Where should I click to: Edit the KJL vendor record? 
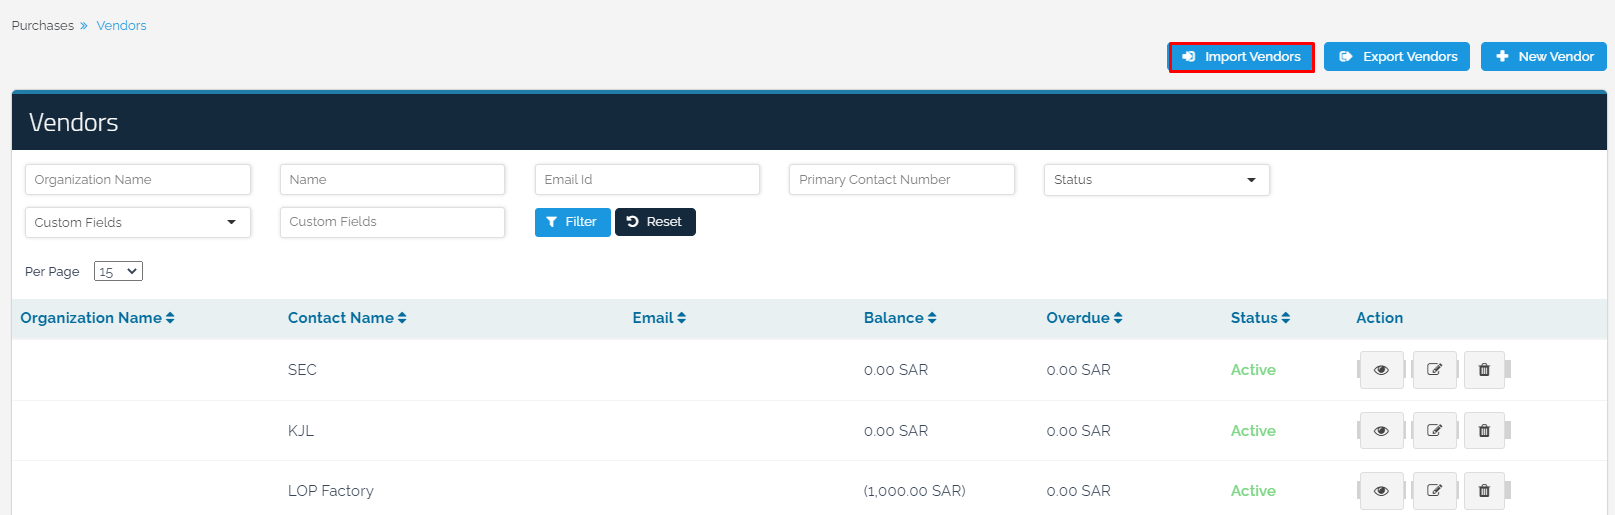tap(1434, 431)
